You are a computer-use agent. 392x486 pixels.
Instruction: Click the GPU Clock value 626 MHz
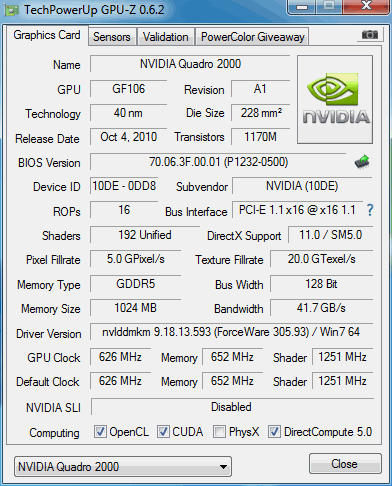120,357
